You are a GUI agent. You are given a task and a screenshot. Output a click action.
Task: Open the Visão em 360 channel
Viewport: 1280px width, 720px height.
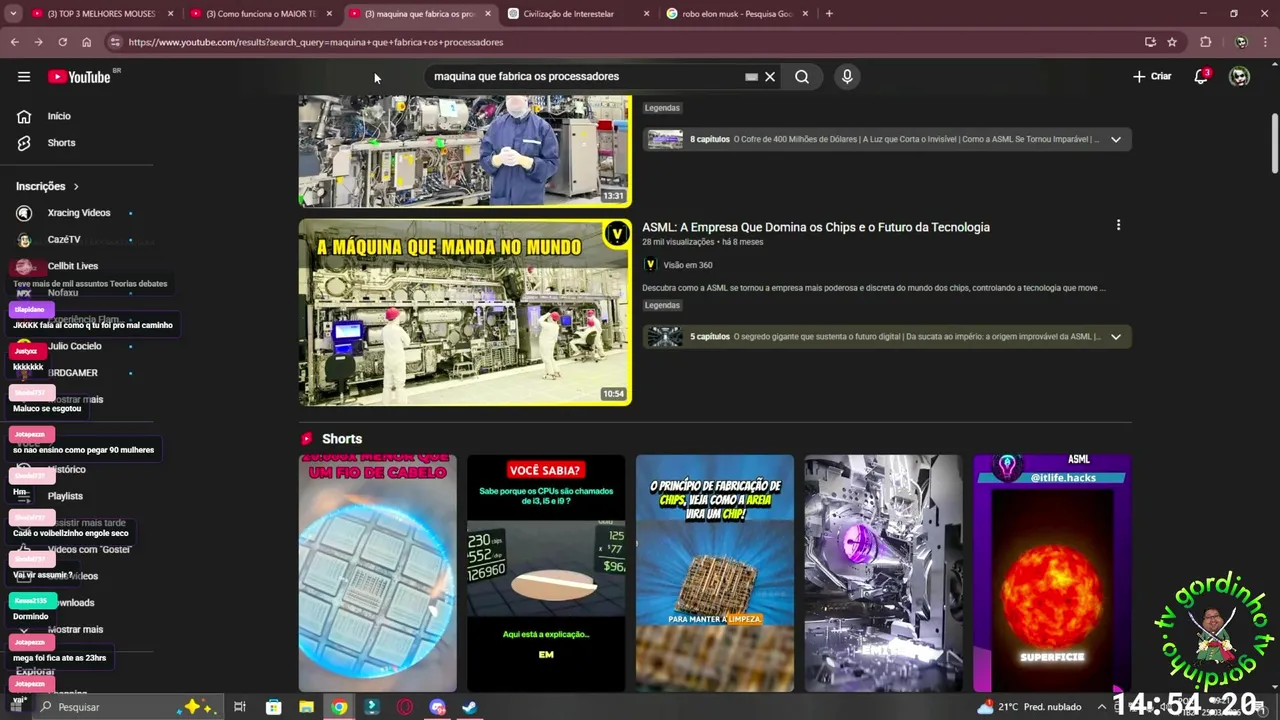(x=687, y=265)
